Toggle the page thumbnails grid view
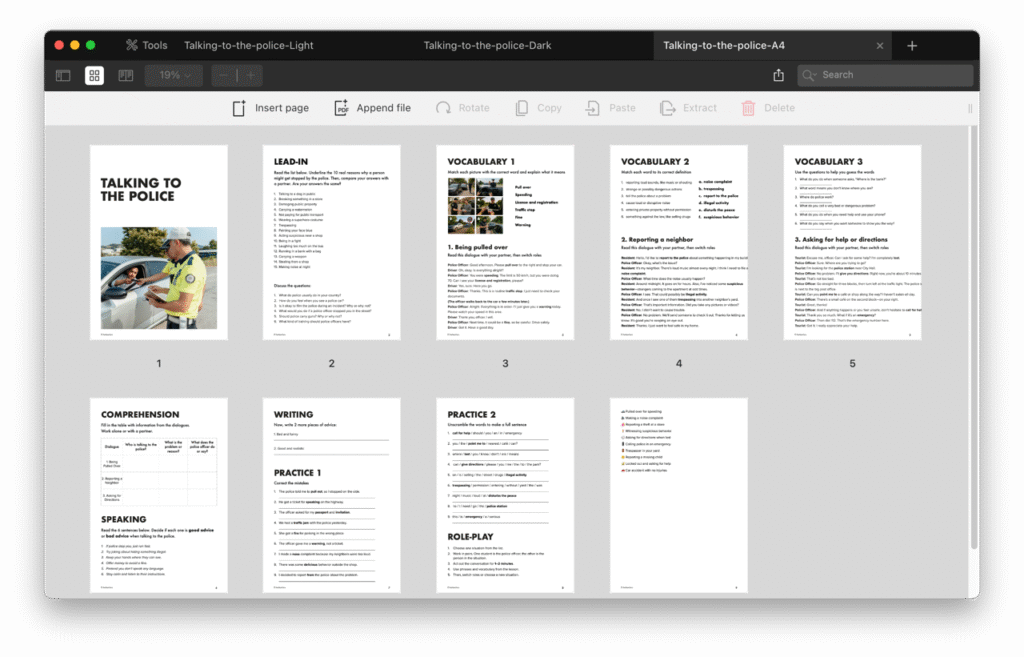1024x657 pixels. [94, 75]
